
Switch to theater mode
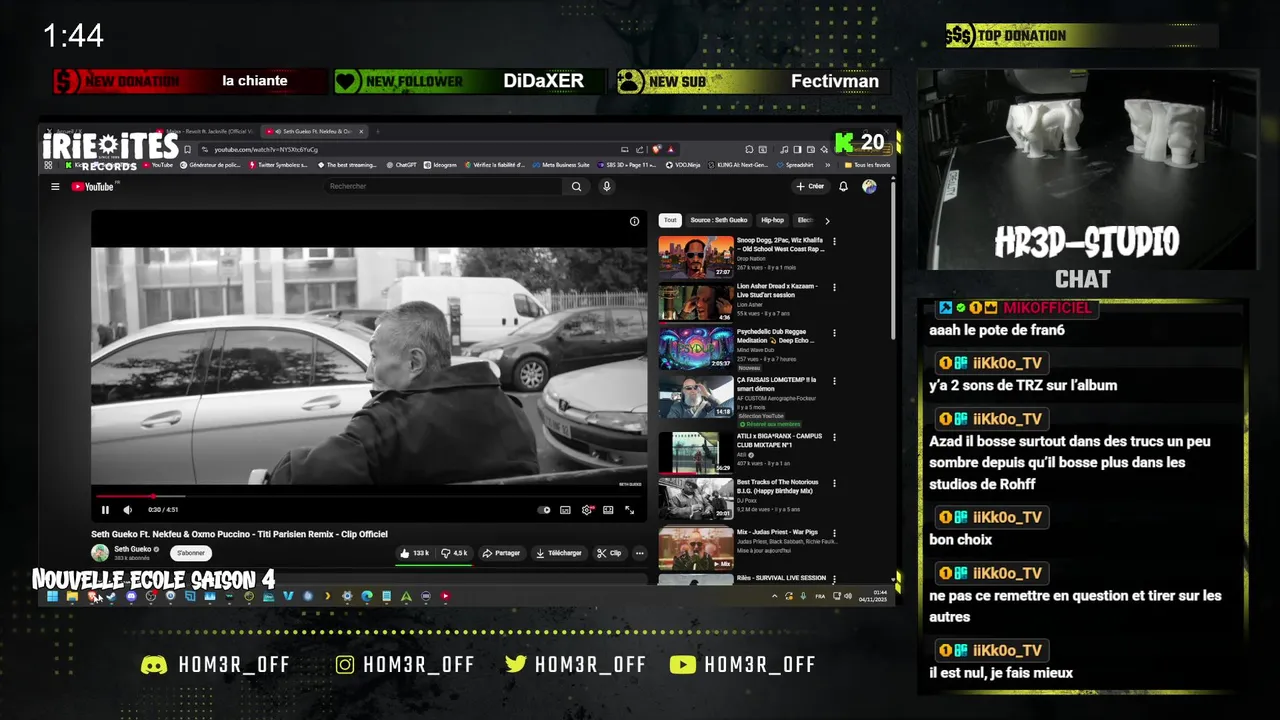pos(608,510)
